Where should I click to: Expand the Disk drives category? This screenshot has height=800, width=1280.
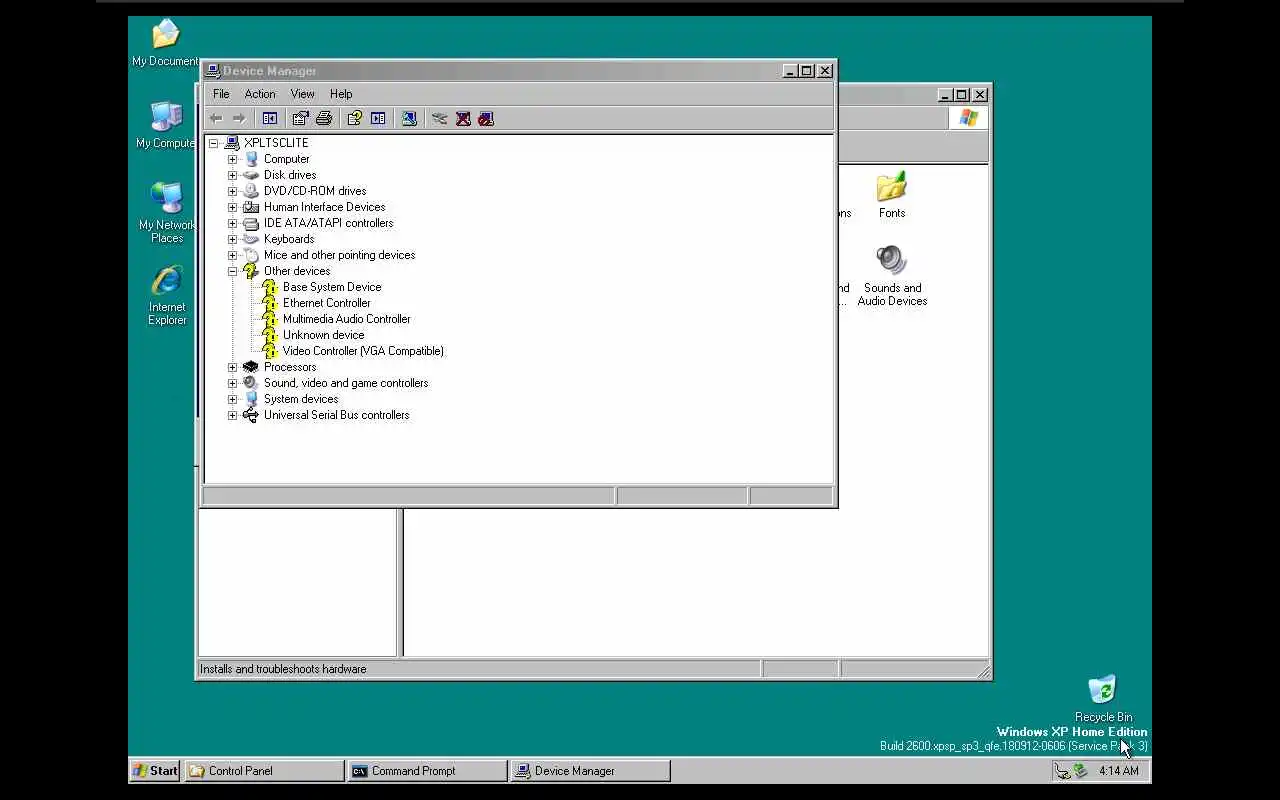(x=233, y=175)
